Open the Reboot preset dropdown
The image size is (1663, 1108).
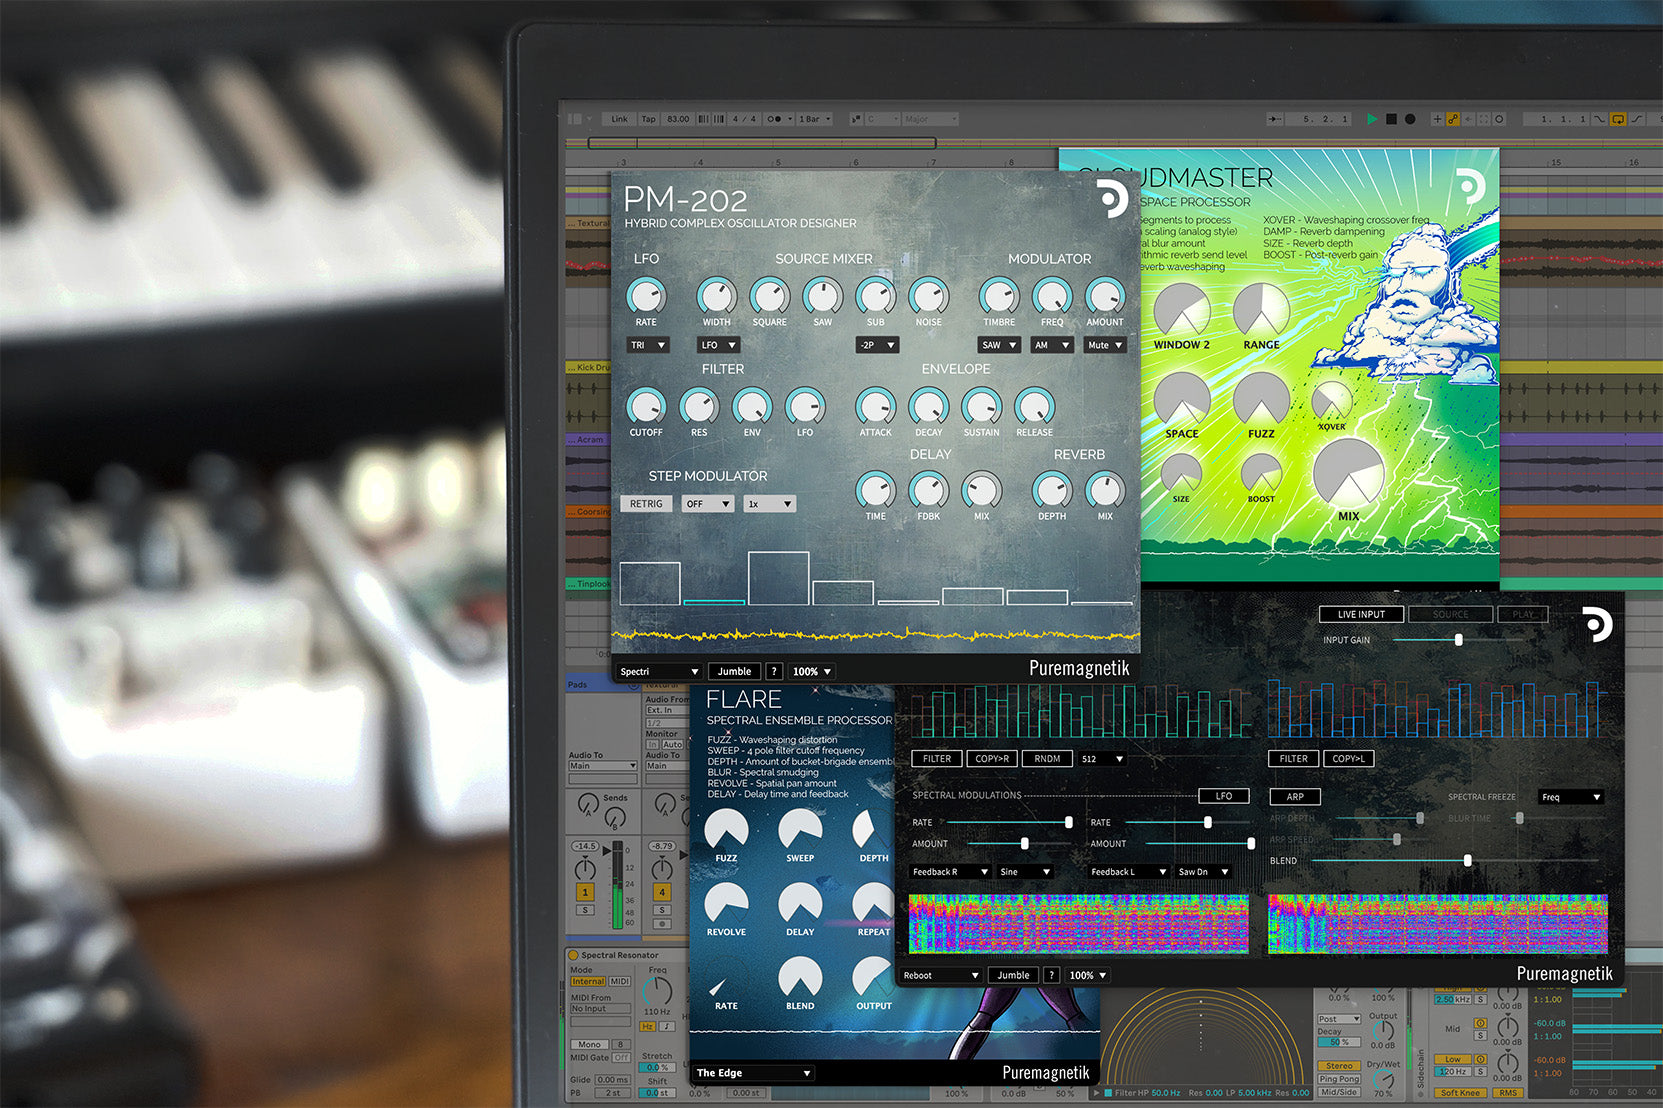coord(941,975)
